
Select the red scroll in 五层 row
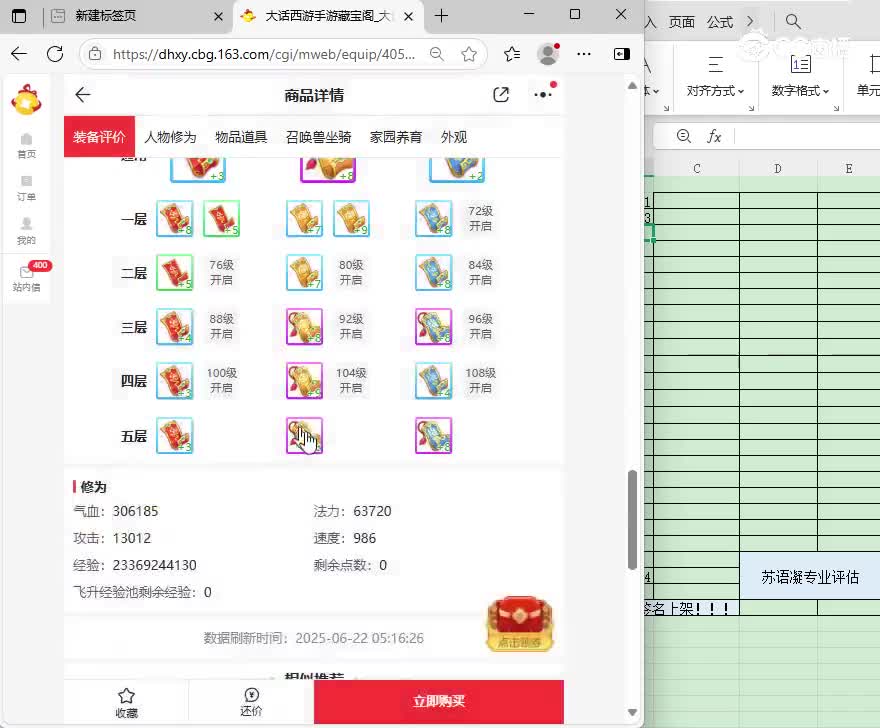click(x=175, y=435)
